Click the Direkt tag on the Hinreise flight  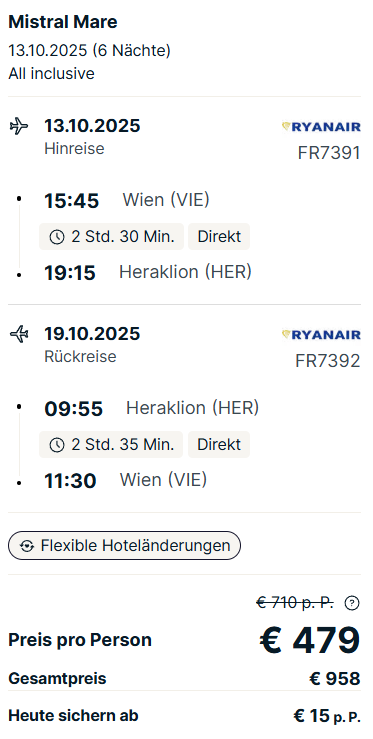(x=219, y=237)
